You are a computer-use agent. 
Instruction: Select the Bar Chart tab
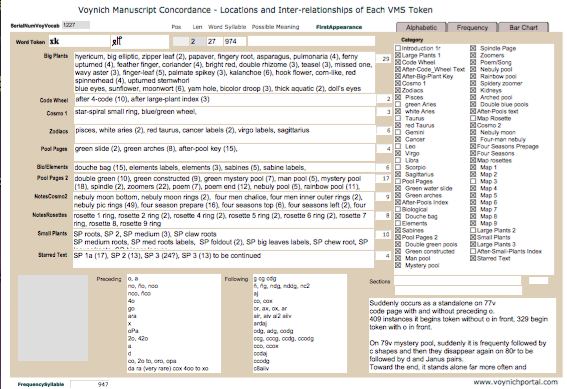(x=523, y=27)
